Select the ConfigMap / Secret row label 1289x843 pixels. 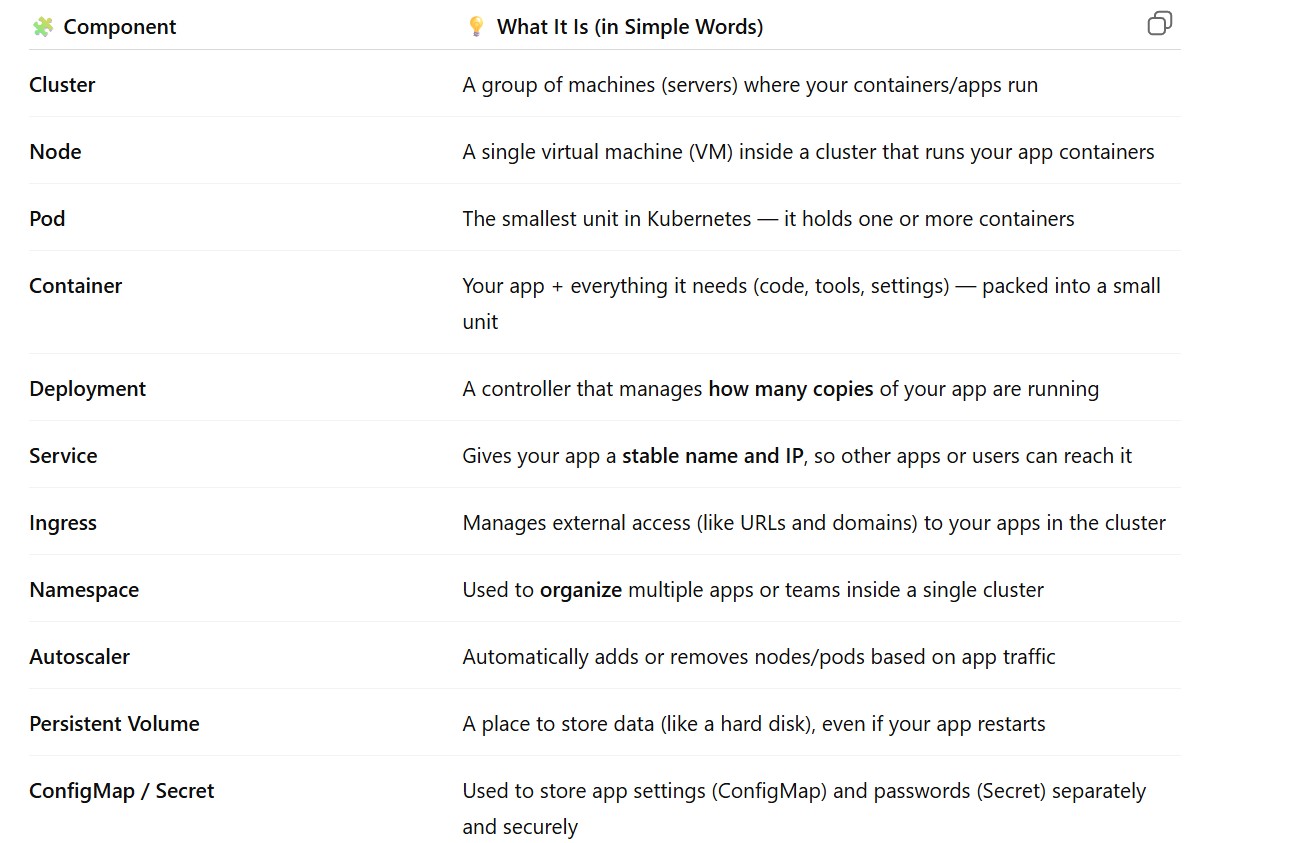point(121,791)
